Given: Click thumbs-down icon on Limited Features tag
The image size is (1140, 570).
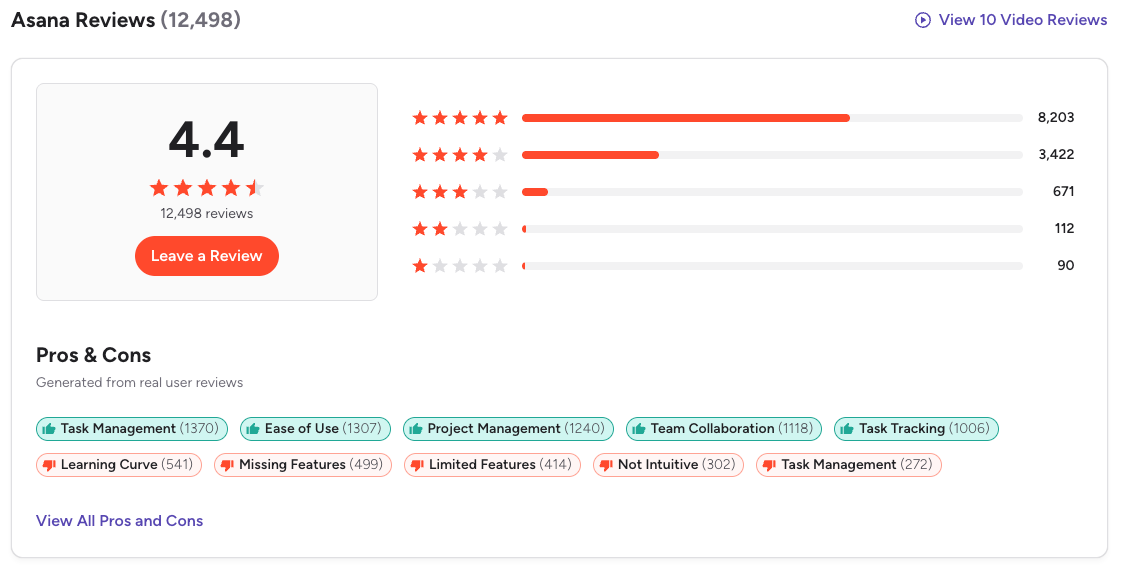Looking at the screenshot, I should (x=417, y=465).
